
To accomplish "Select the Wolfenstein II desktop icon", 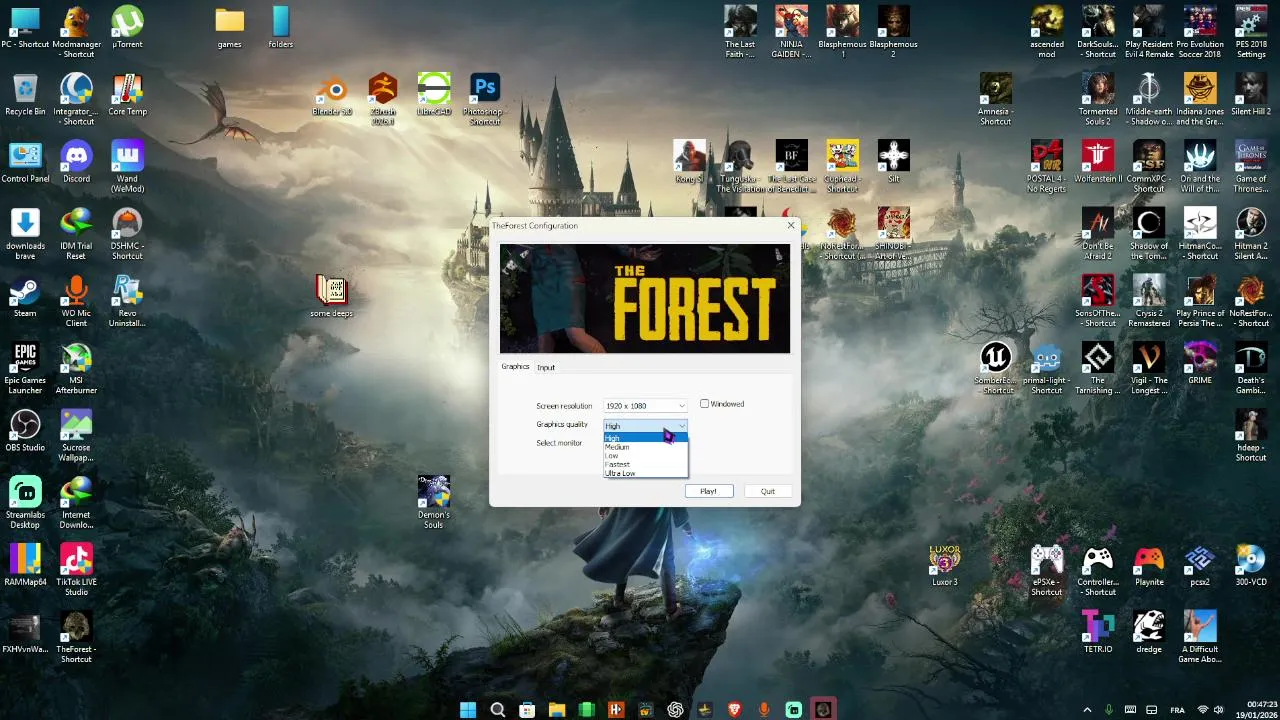I will [x=1097, y=163].
